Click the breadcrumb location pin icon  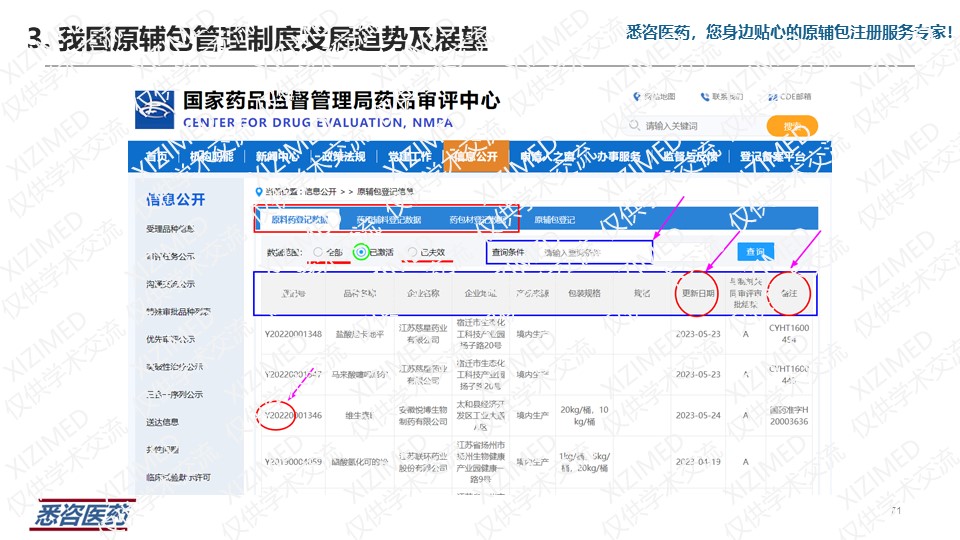[259, 191]
